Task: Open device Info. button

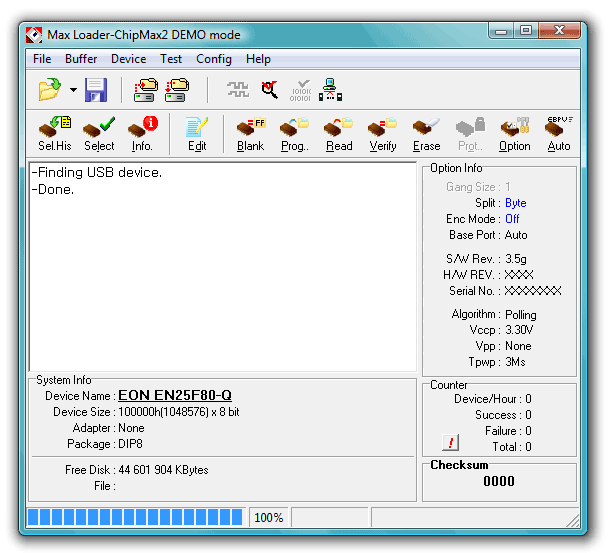Action: [x=143, y=134]
